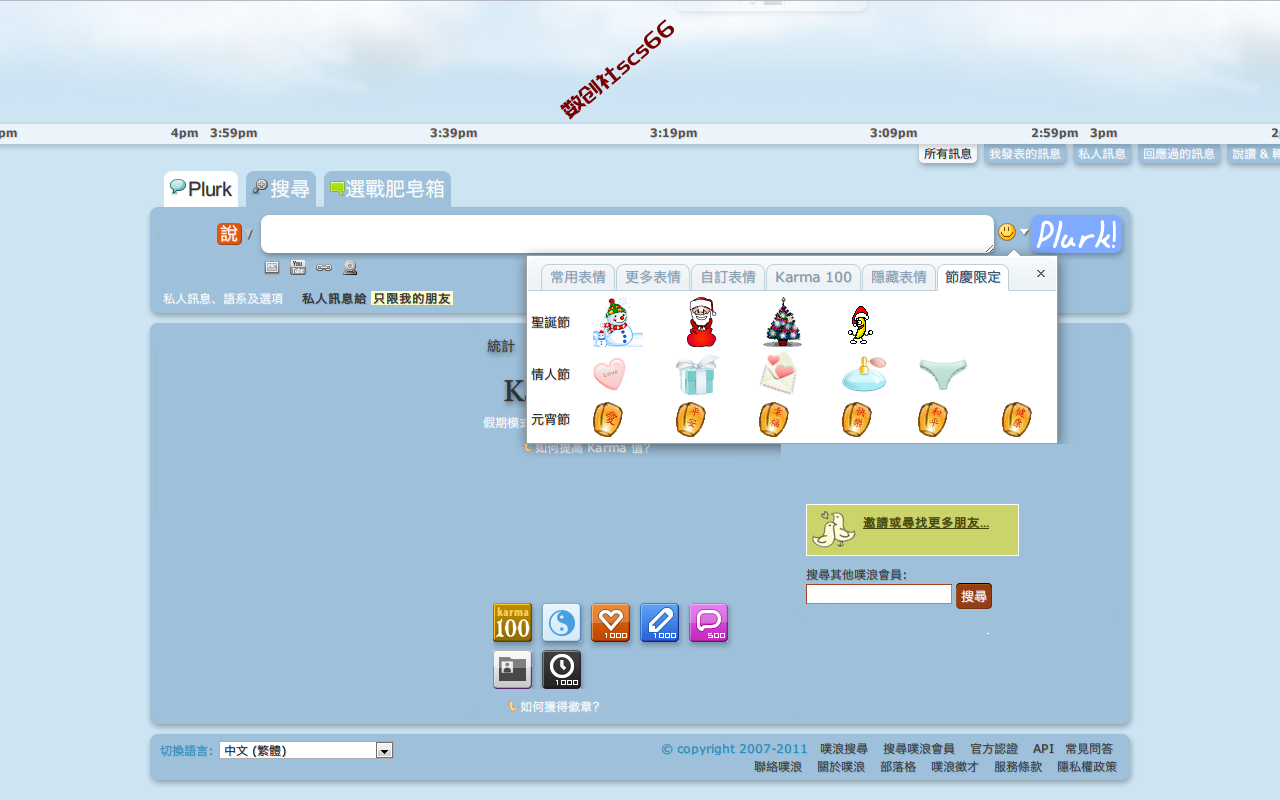Screen dimensions: 1280x800
Task: Insert the 和平 sky lantern emoticon
Action: click(933, 419)
